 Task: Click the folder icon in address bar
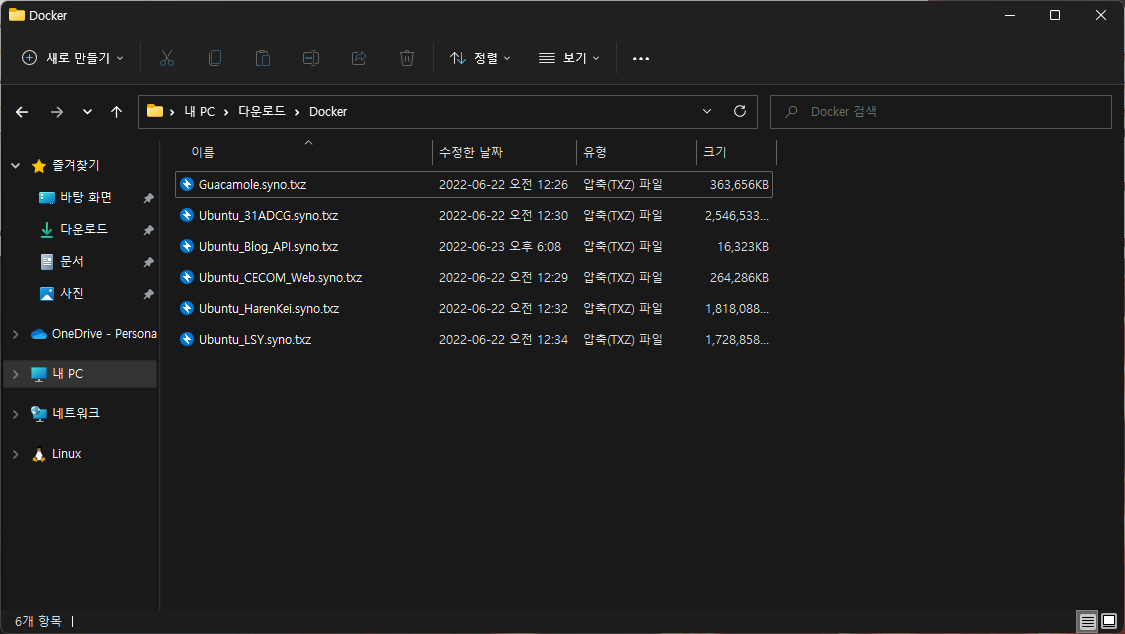(x=154, y=110)
